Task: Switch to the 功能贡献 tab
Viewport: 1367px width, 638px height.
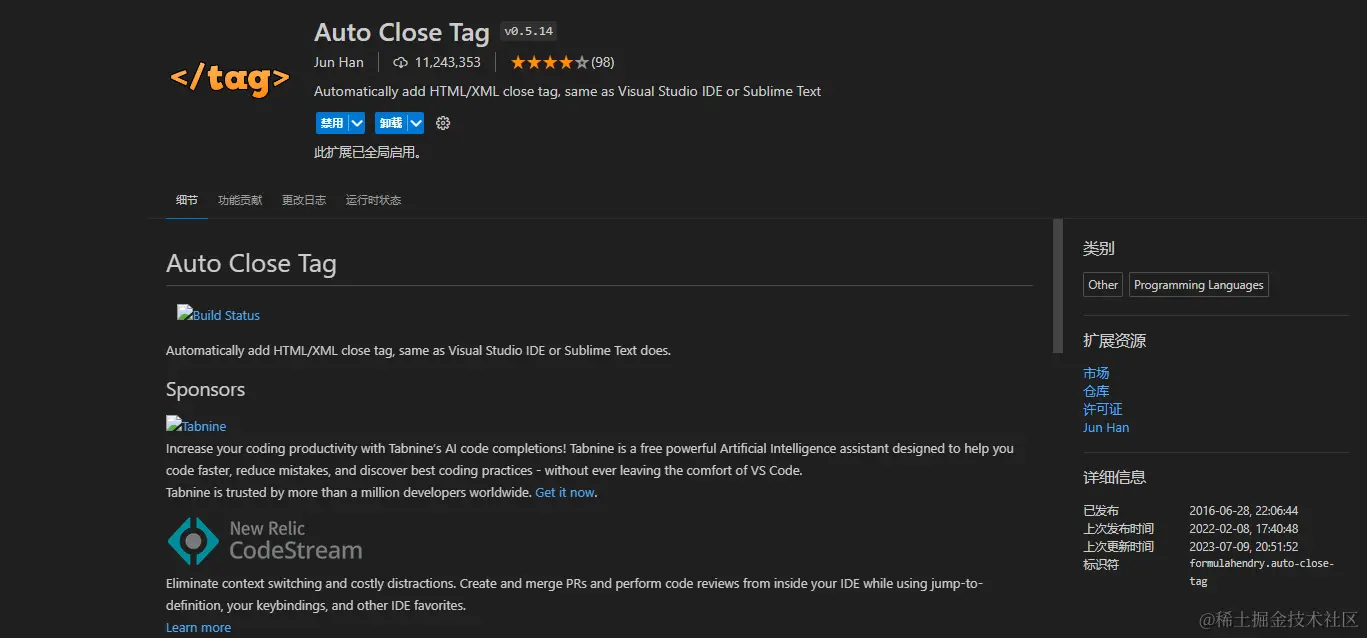Action: pos(240,200)
